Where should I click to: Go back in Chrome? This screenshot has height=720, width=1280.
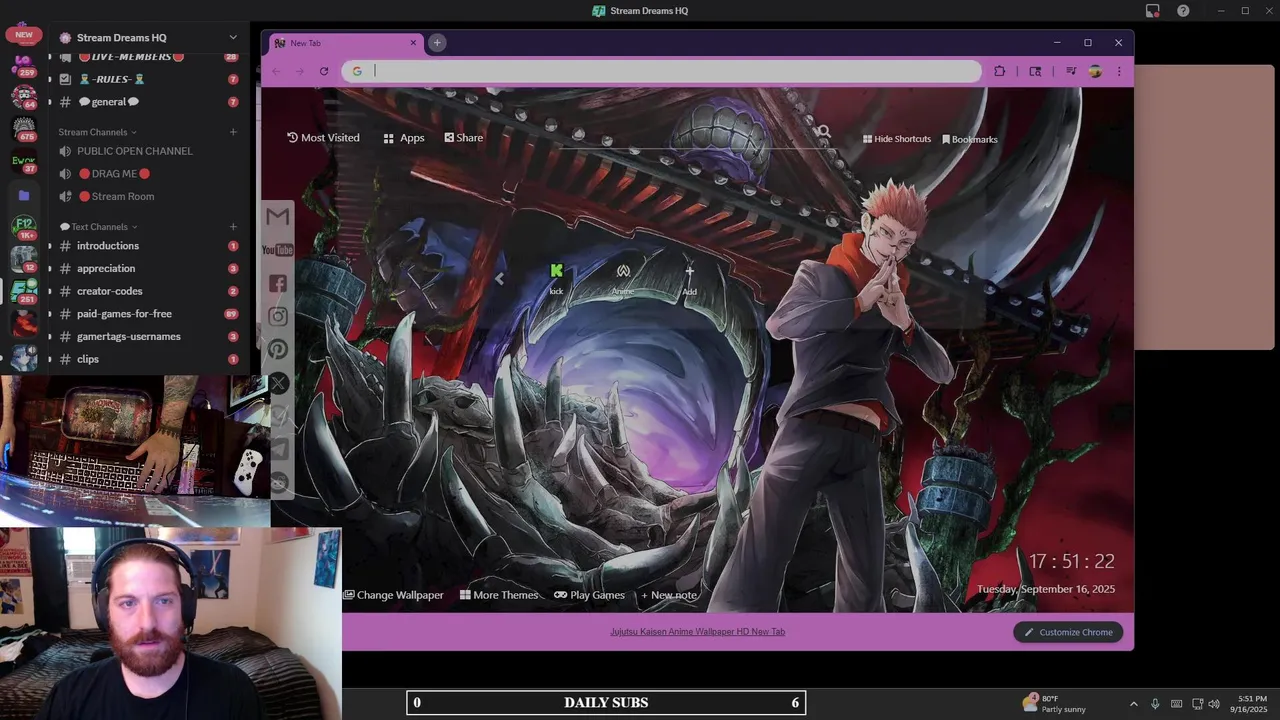coord(274,71)
